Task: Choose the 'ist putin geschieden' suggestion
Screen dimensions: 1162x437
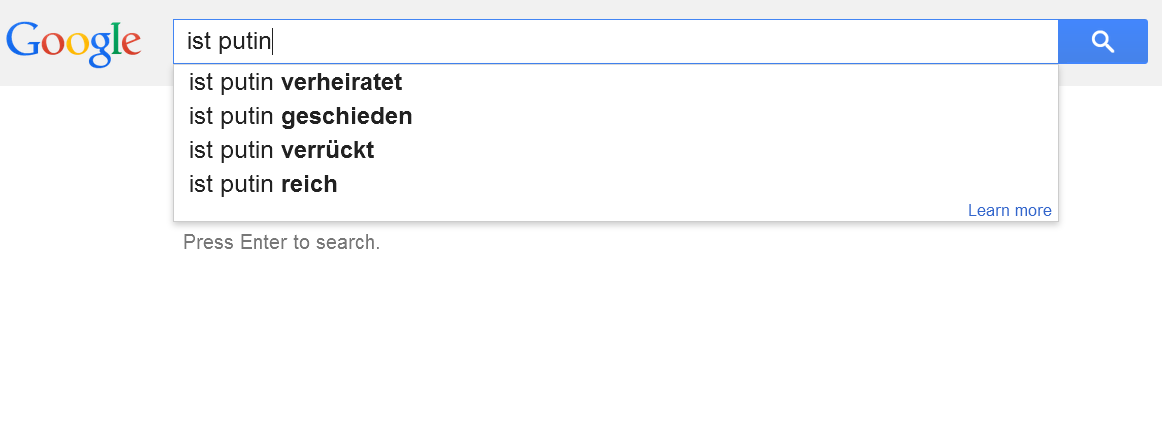Action: pyautogui.click(x=300, y=117)
